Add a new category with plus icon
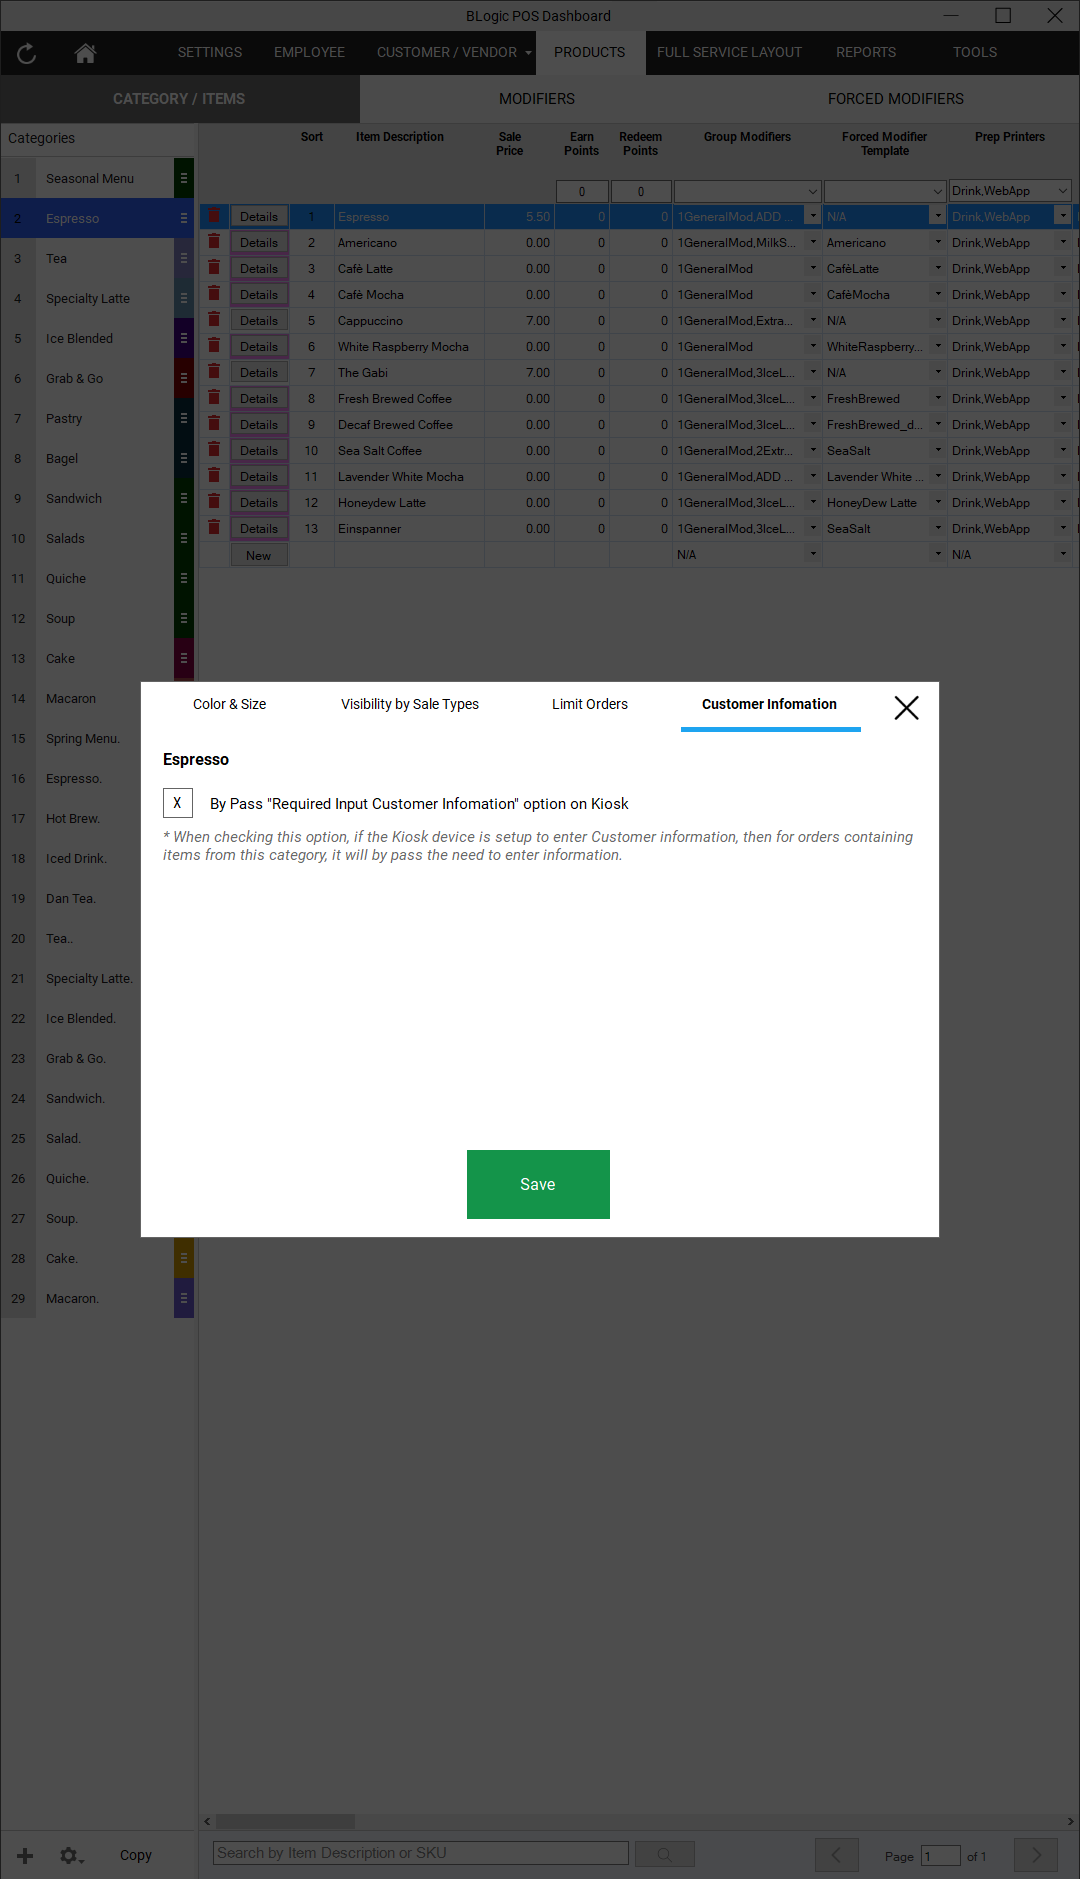1080x1879 pixels. 25,1855
